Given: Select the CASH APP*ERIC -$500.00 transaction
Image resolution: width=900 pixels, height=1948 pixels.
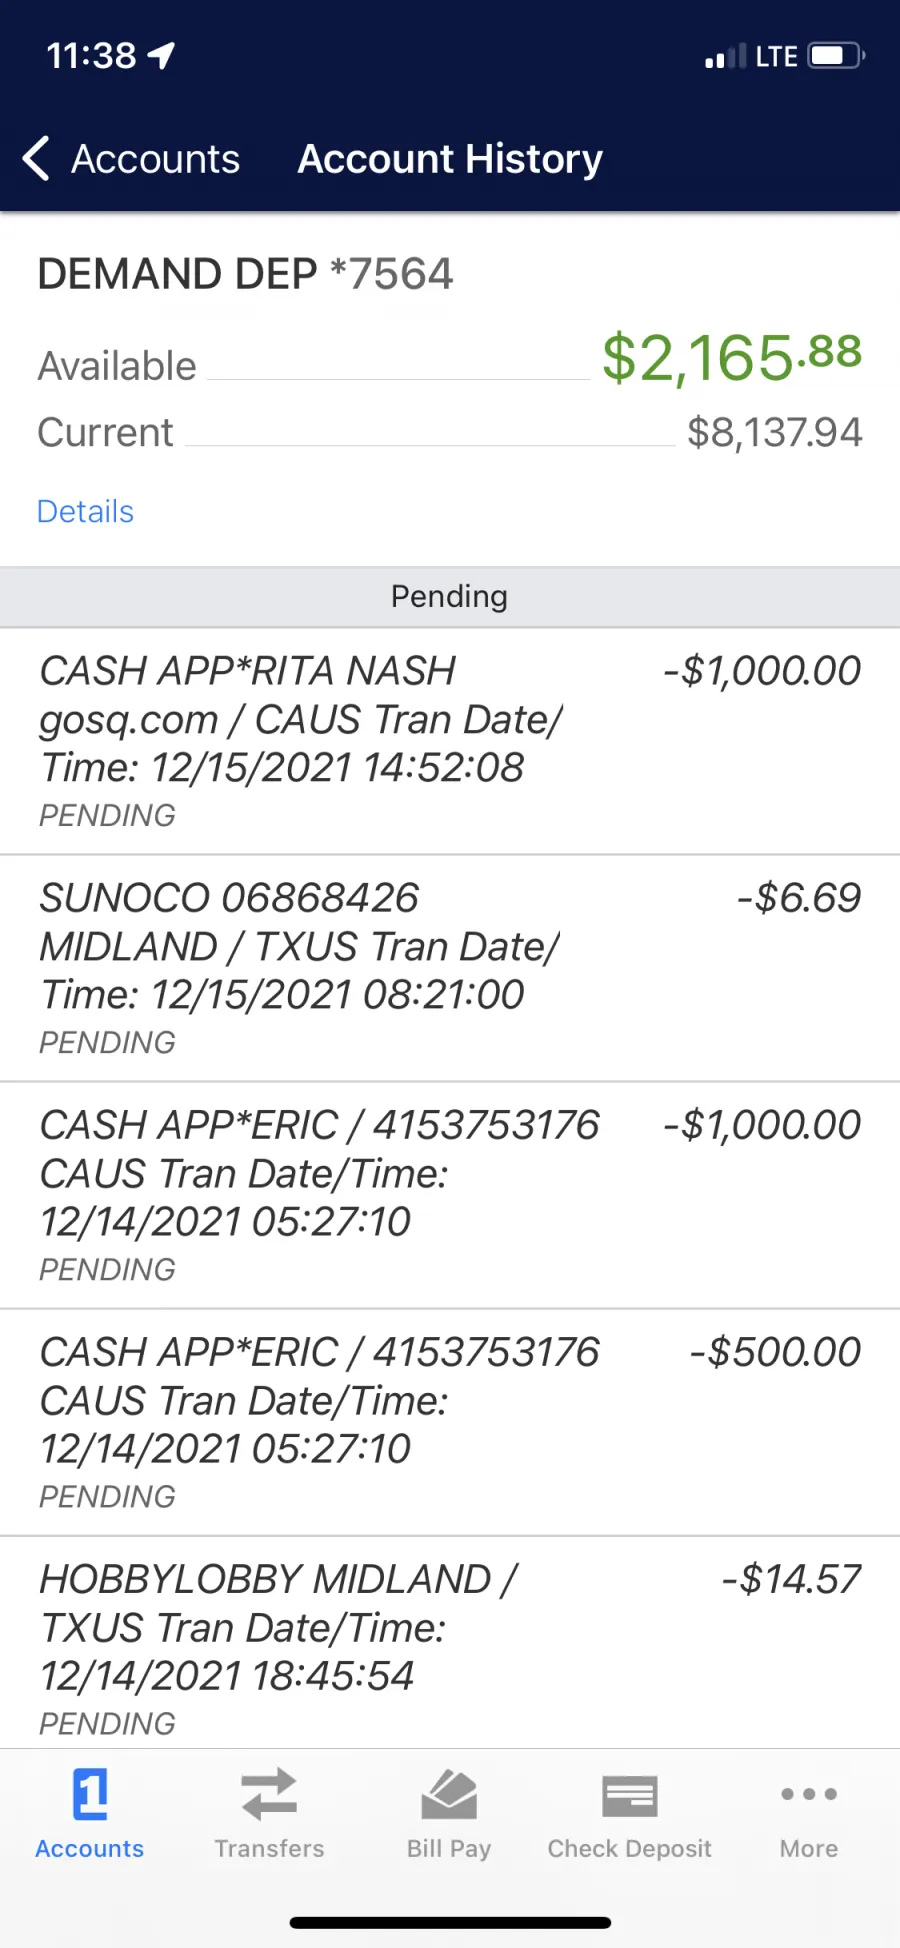Looking at the screenshot, I should (x=450, y=1422).
